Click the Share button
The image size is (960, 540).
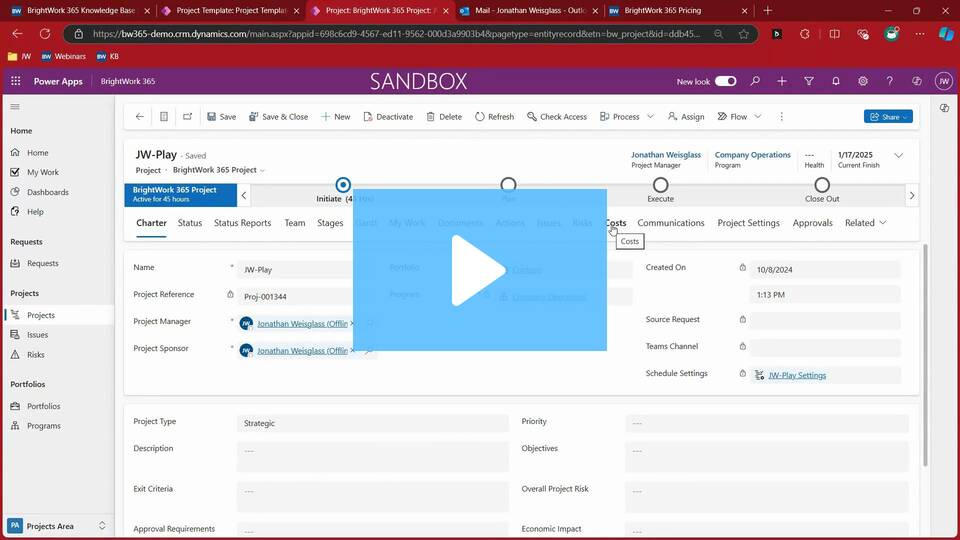tap(888, 116)
